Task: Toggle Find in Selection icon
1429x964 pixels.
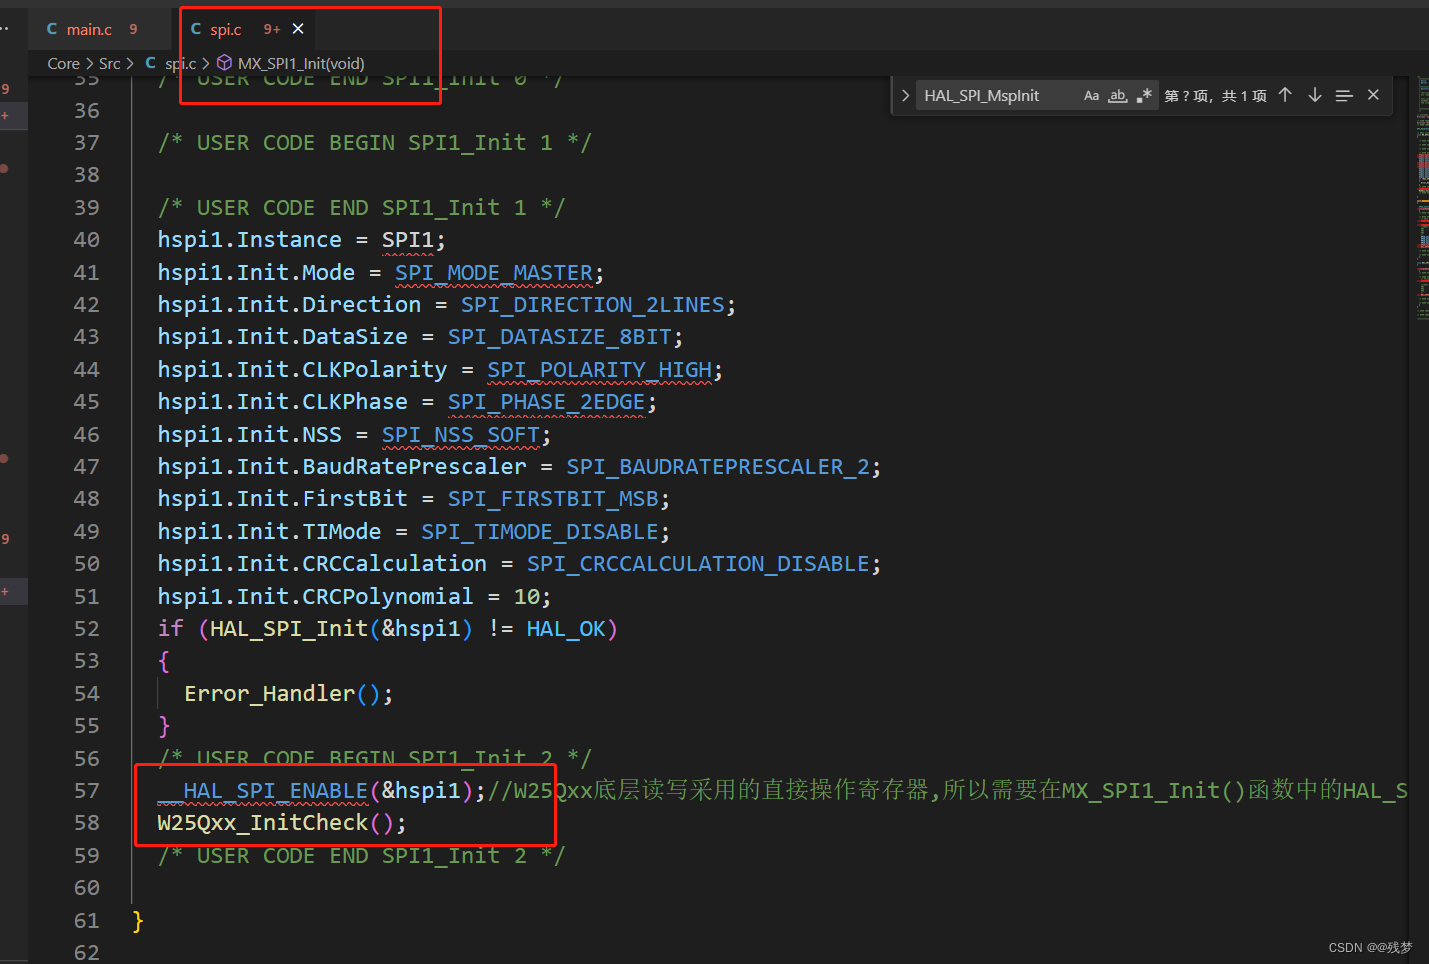Action: [x=1344, y=95]
